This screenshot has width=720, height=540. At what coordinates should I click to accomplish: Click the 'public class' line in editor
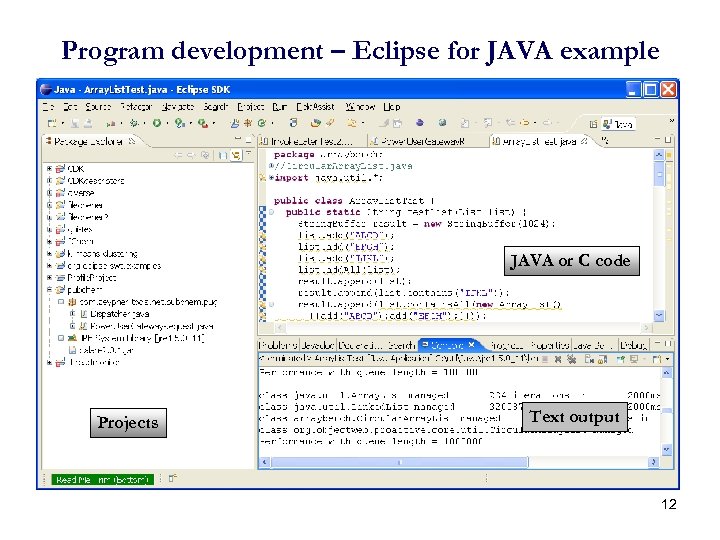click(x=354, y=201)
